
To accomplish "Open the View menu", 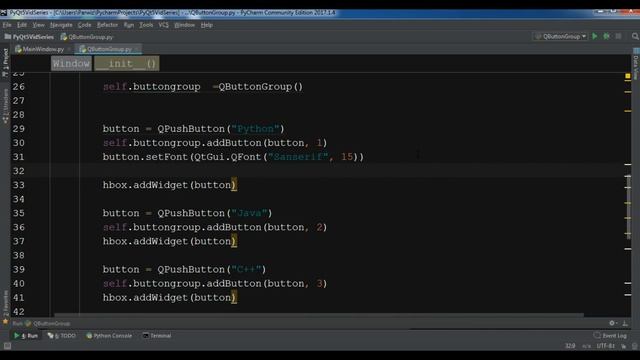I will [38, 25].
